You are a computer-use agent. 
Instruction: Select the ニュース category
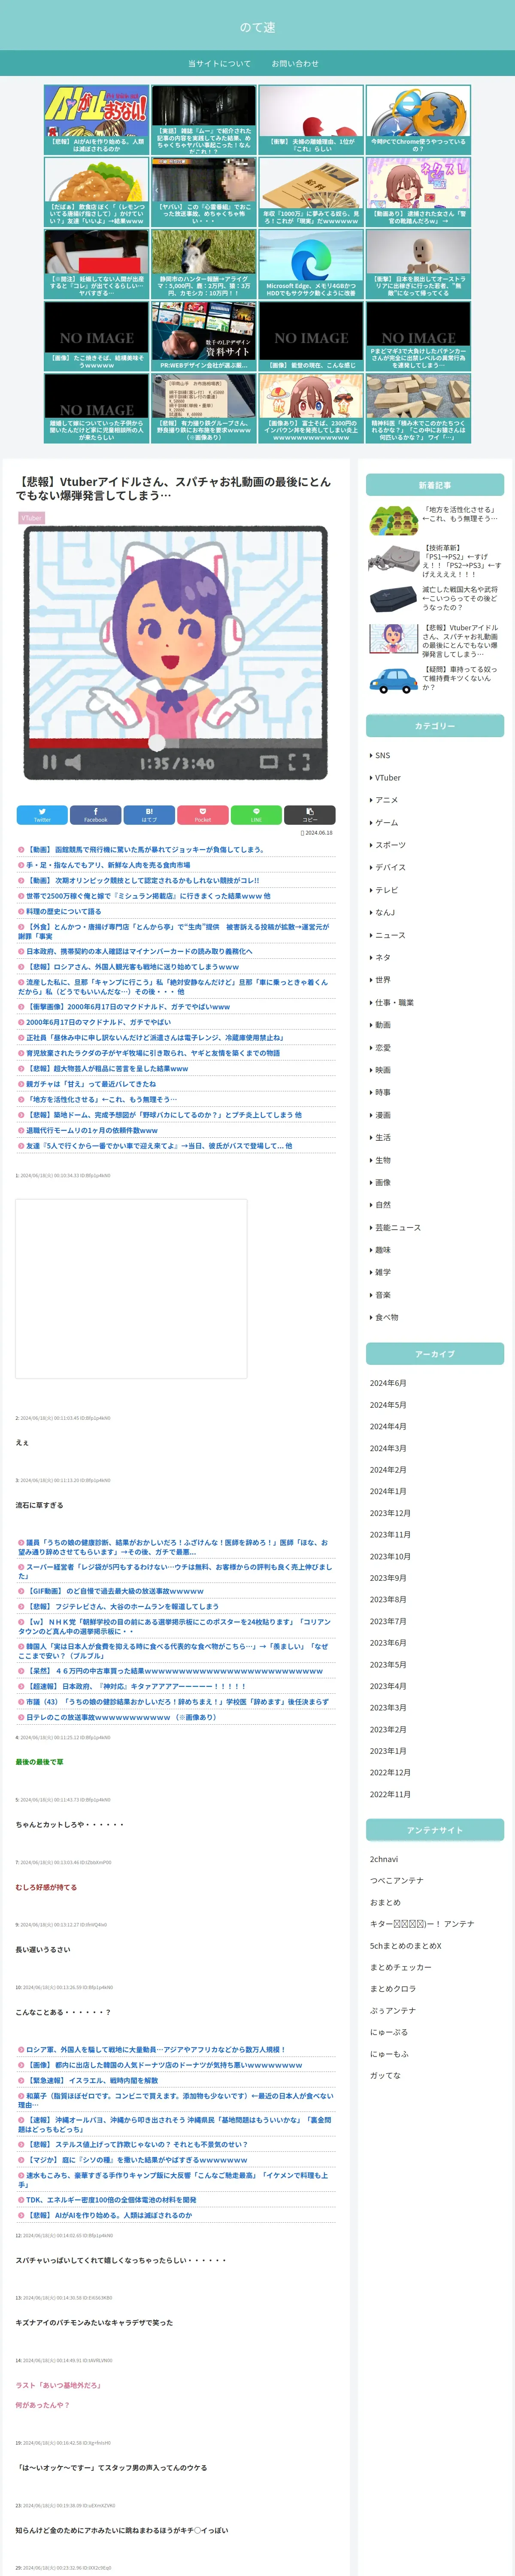click(x=389, y=935)
